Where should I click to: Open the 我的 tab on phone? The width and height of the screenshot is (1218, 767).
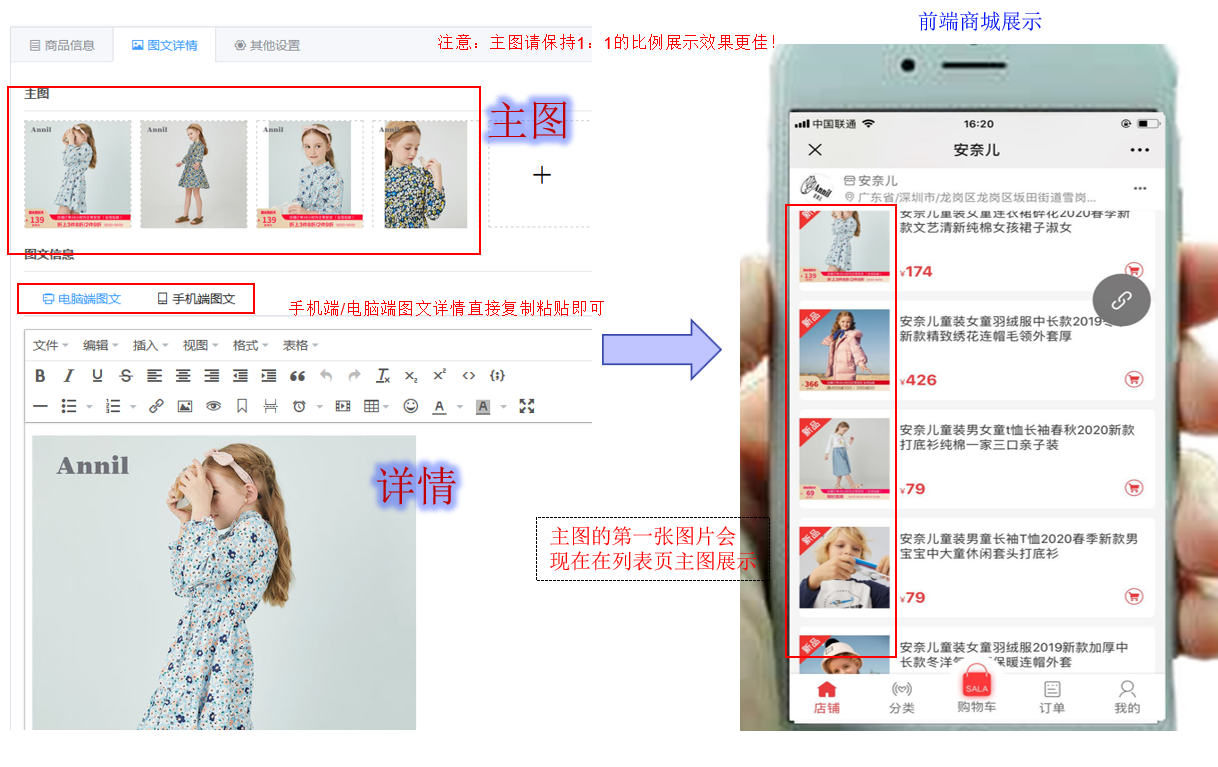tap(1127, 697)
